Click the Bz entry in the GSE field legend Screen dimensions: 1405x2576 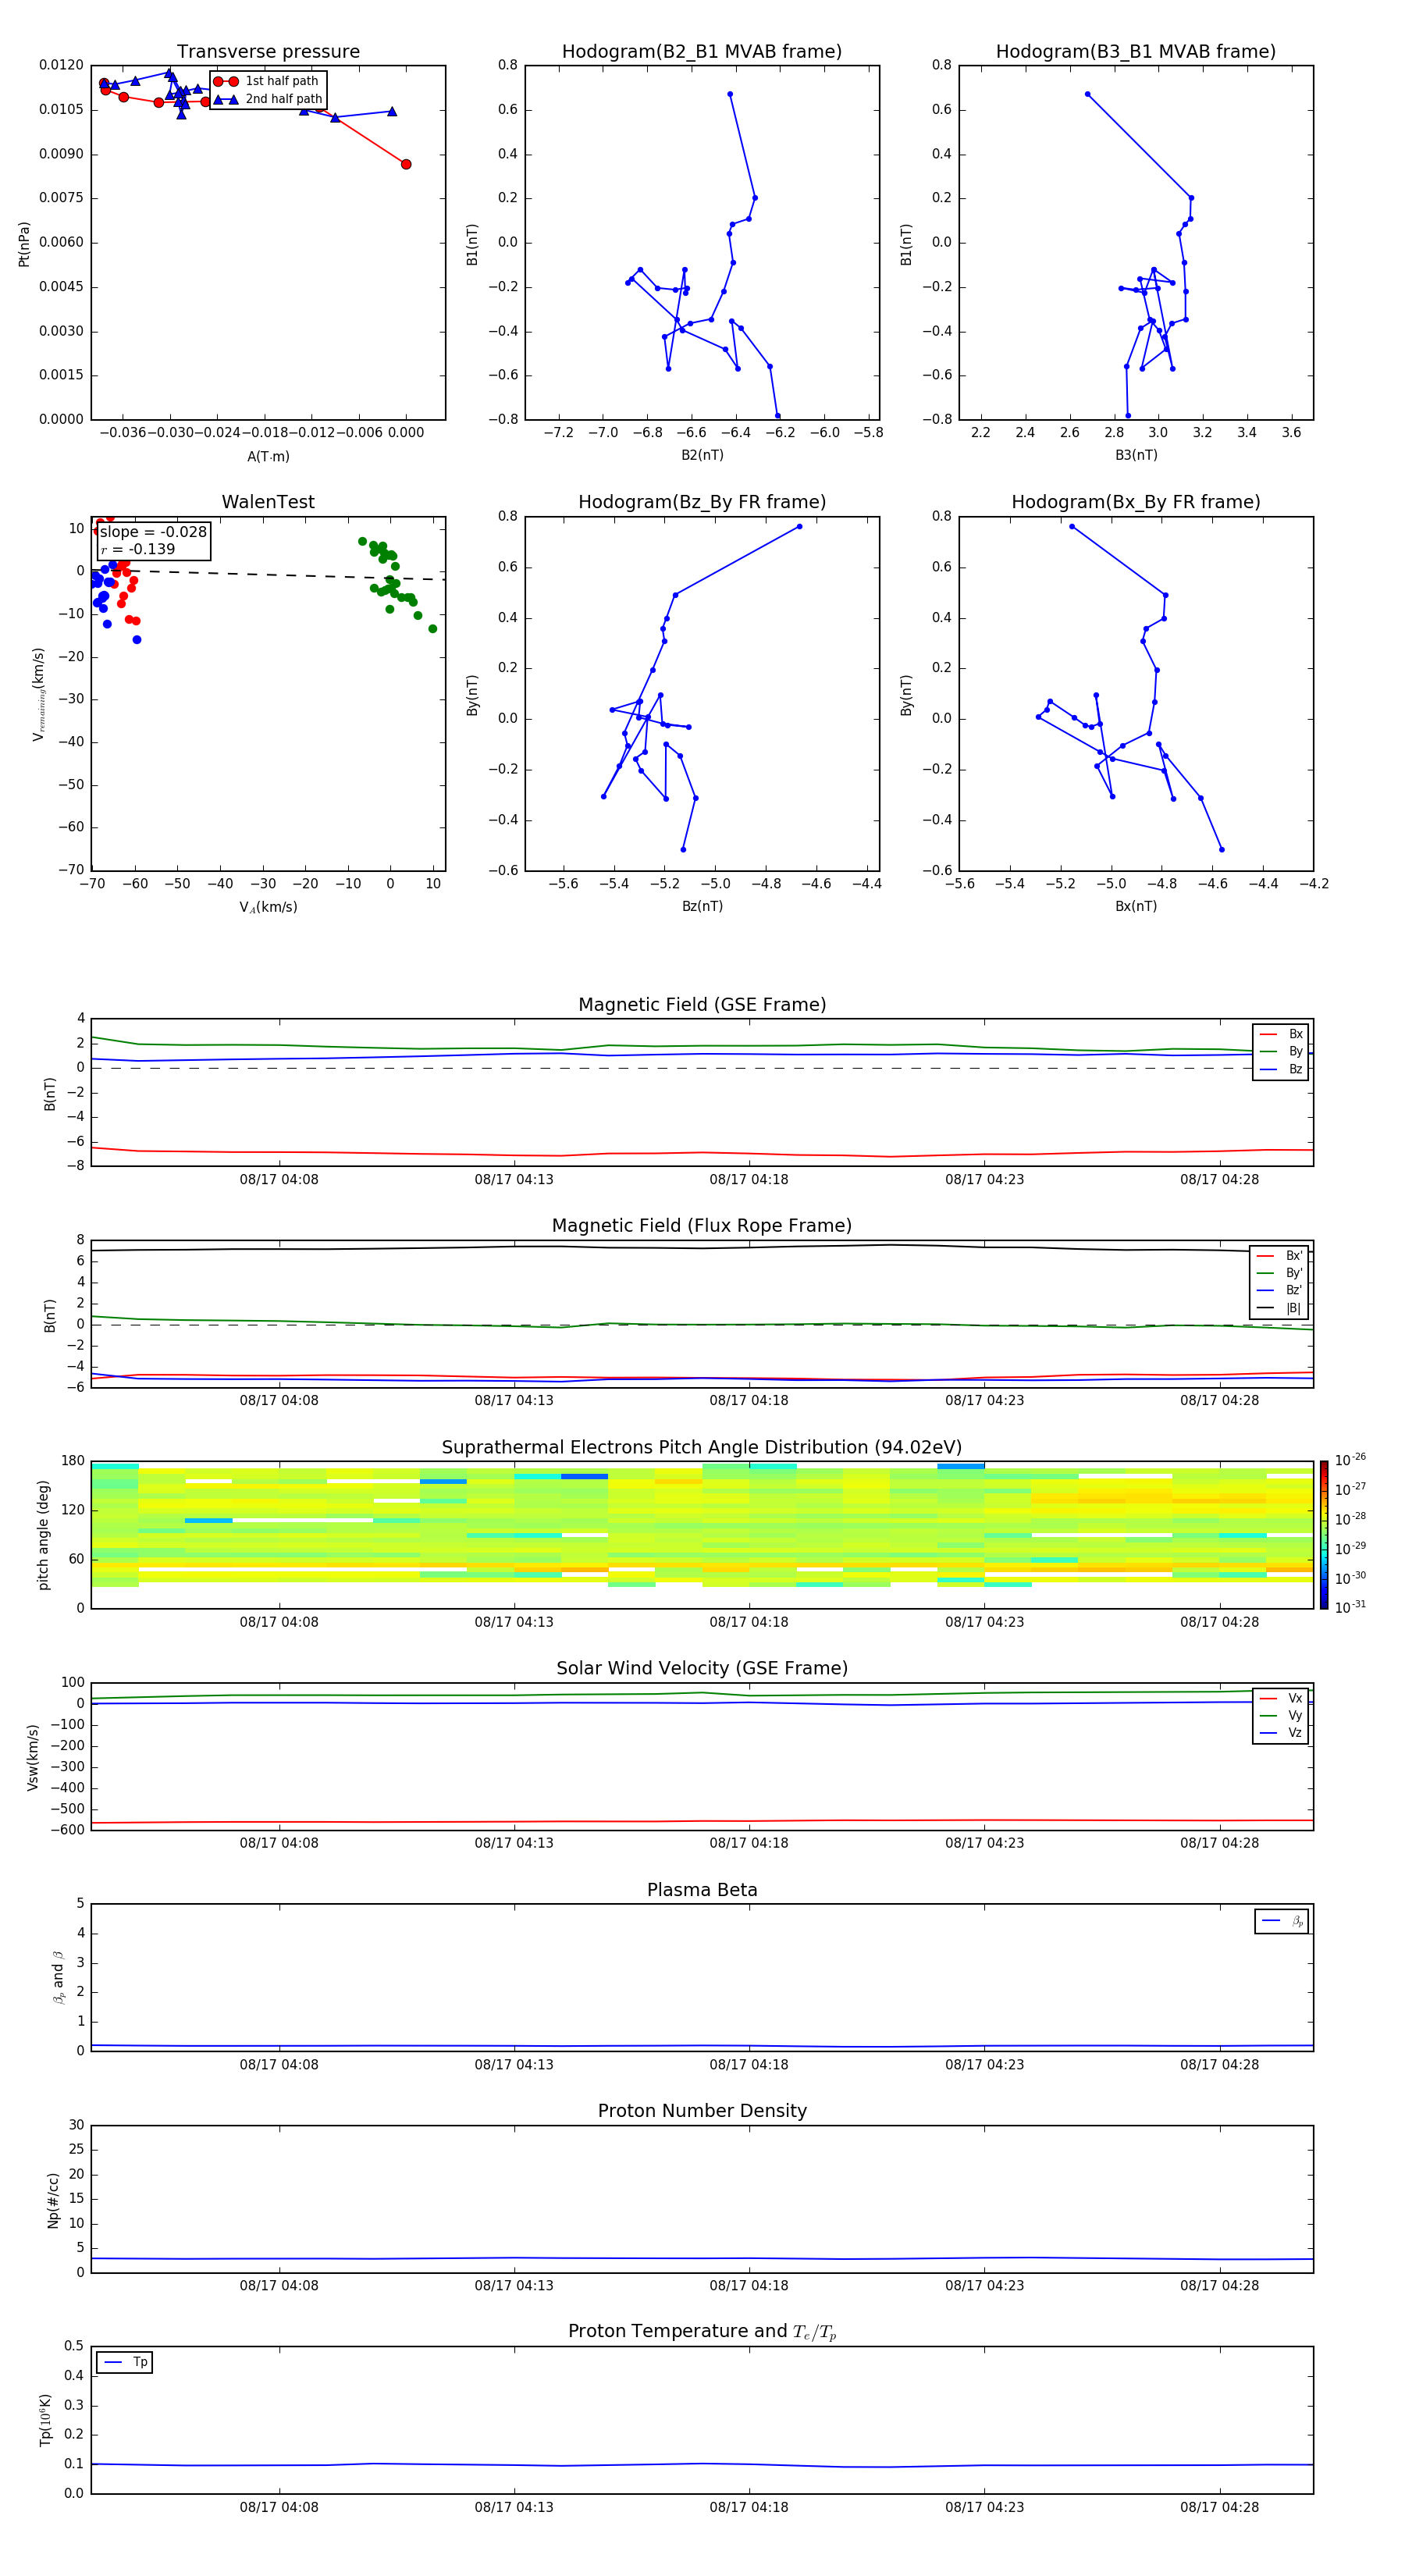tap(1281, 1069)
